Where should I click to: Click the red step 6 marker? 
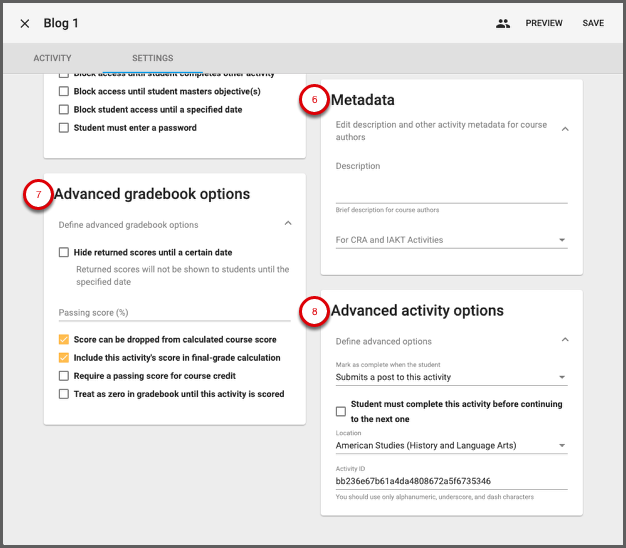(314, 100)
